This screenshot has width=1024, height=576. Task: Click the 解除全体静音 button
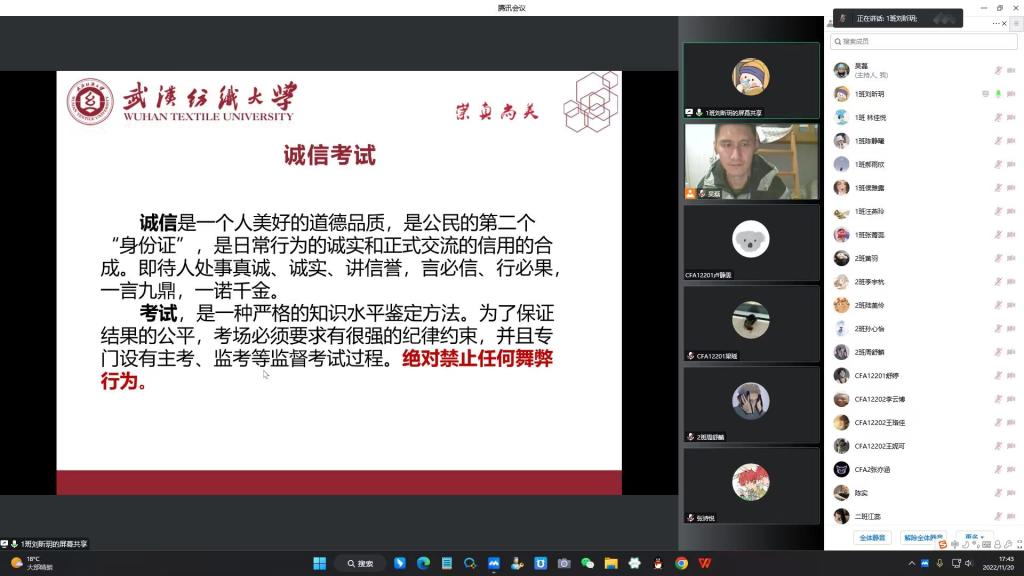(924, 538)
